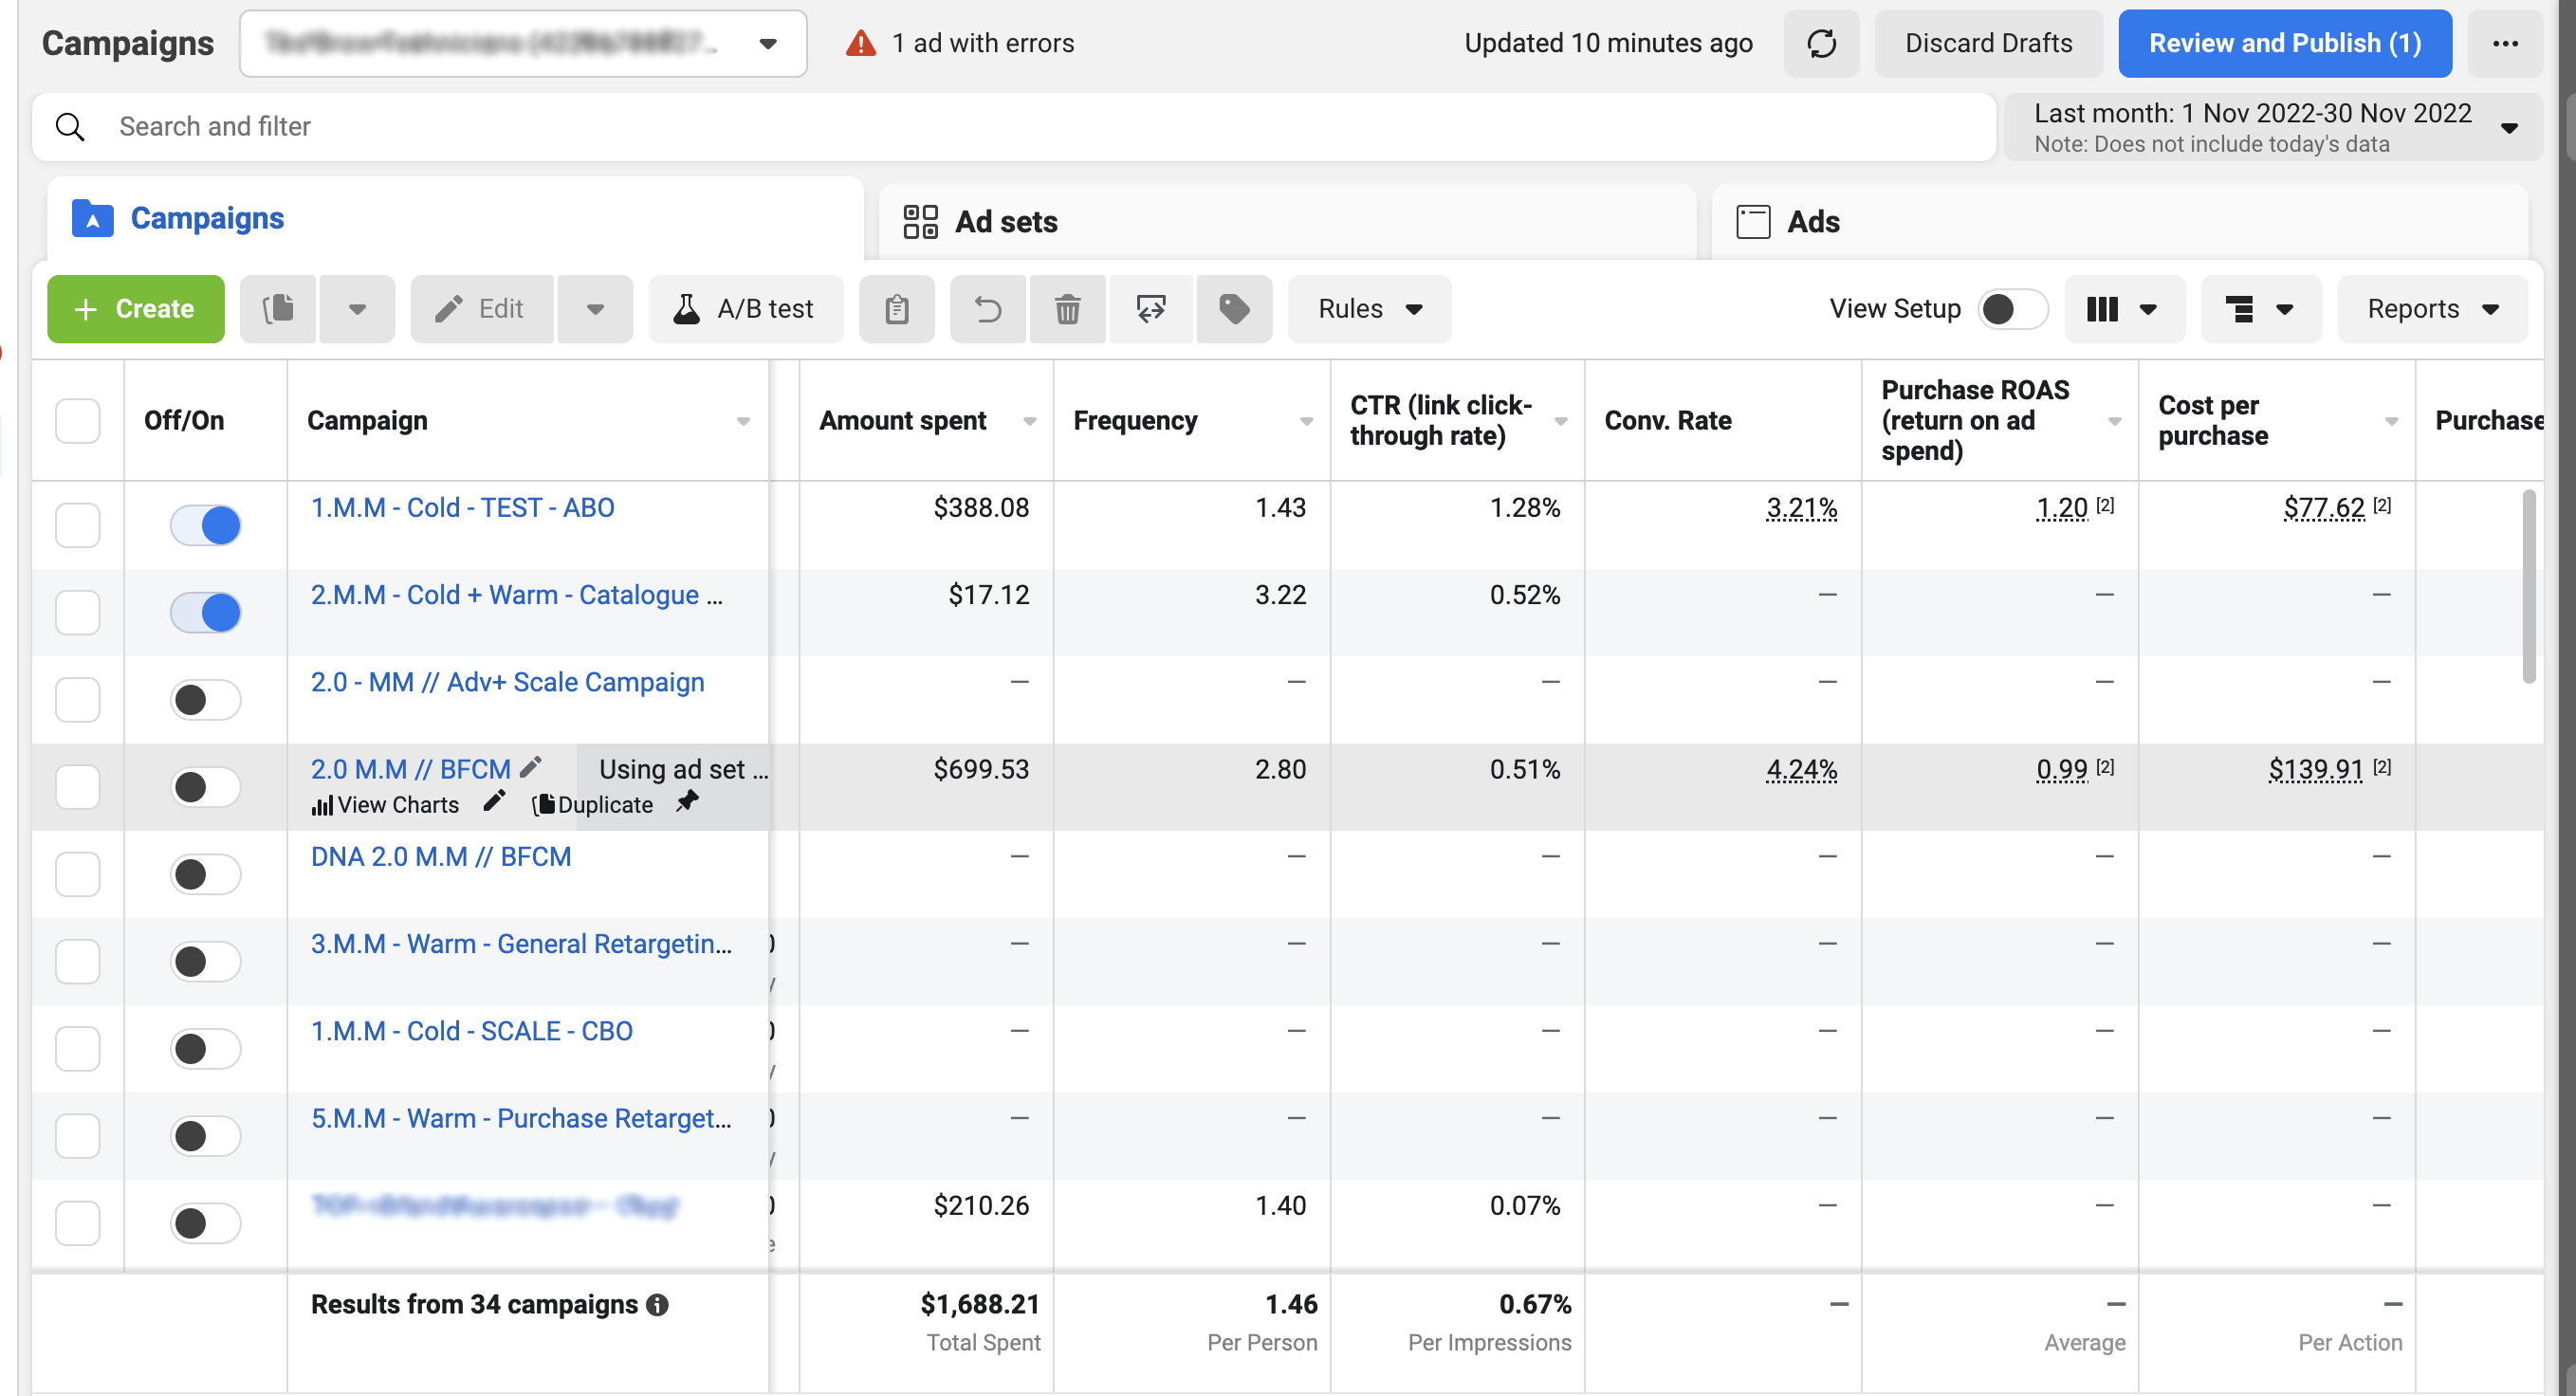The width and height of the screenshot is (2576, 1396).
Task: Click Review and Publish button
Action: point(2284,43)
